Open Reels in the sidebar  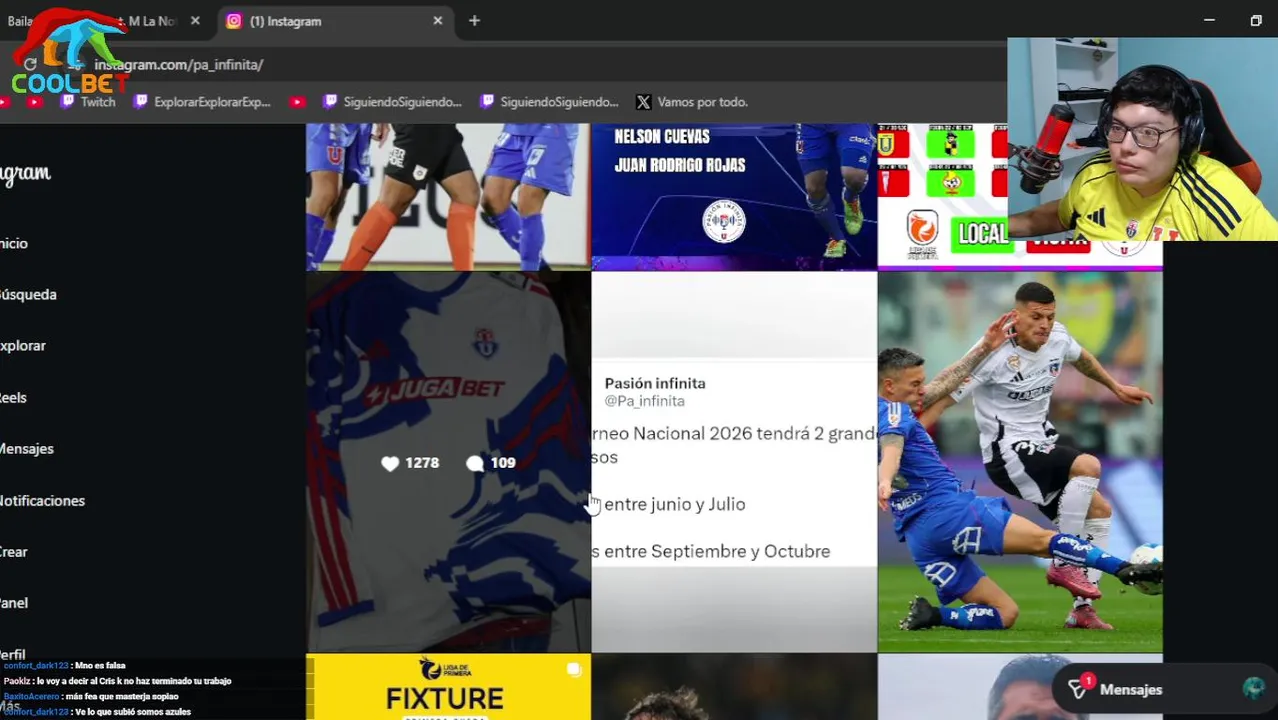(13, 398)
